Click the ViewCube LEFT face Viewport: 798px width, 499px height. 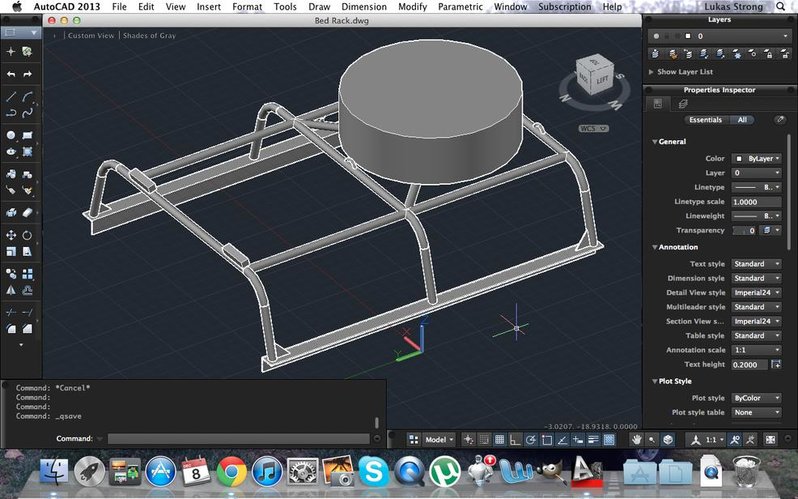pyautogui.click(x=602, y=80)
